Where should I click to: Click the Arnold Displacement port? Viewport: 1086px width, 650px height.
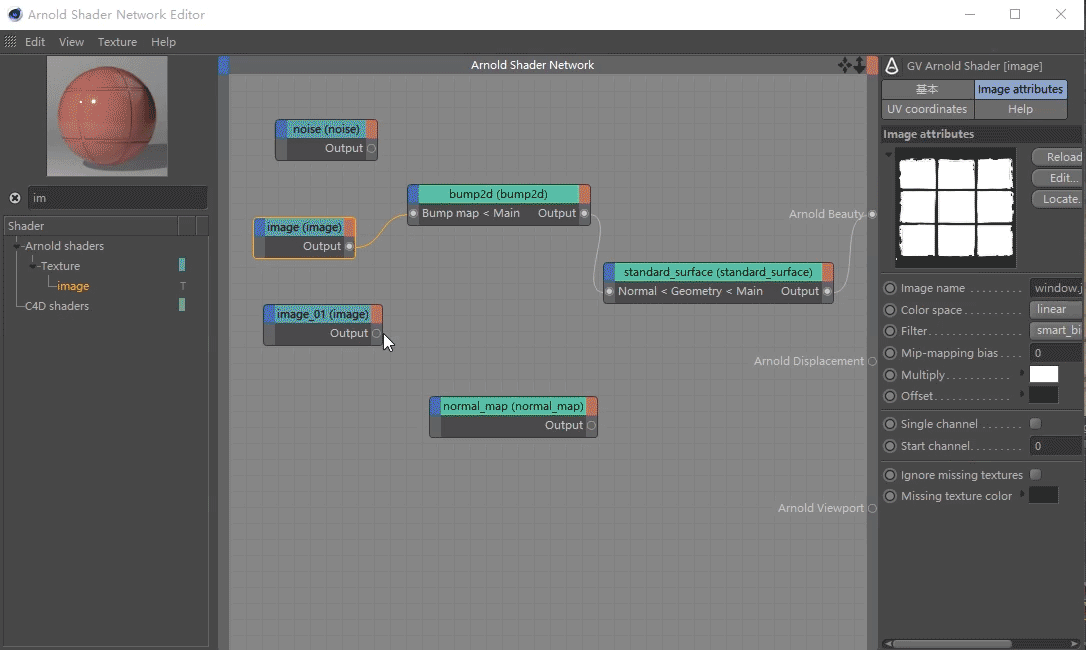(872, 361)
